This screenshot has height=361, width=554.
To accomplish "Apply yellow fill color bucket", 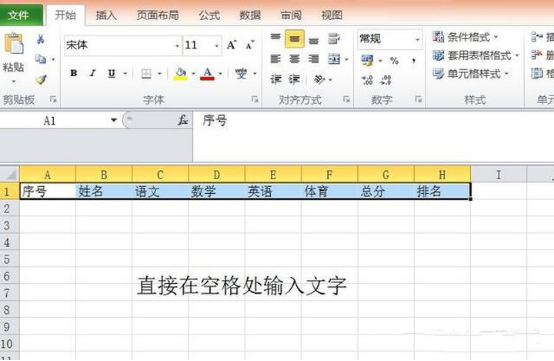I will click(180, 73).
